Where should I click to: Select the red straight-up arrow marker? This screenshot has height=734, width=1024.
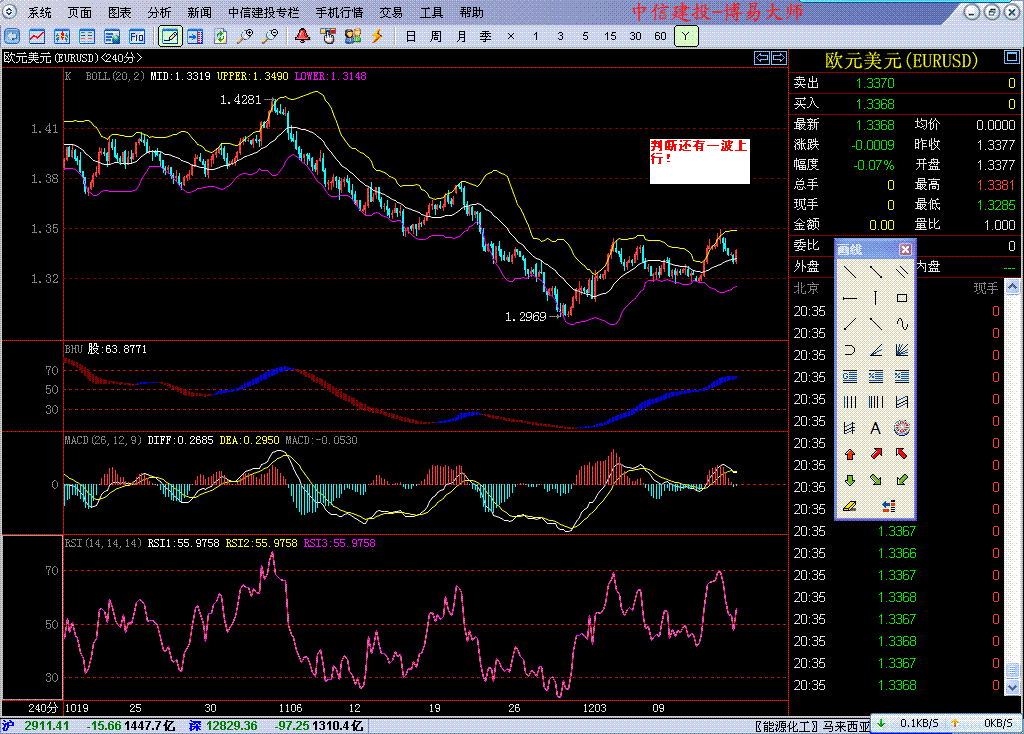point(849,454)
